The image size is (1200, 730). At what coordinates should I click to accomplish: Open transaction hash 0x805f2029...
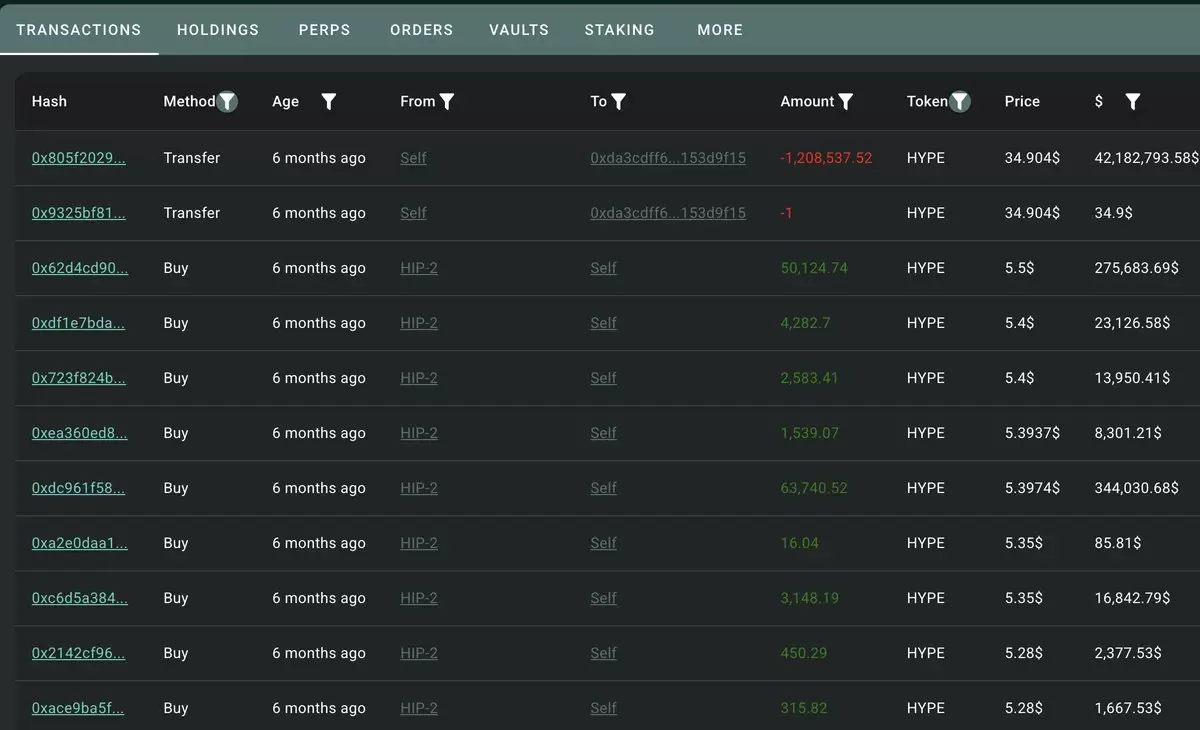[x=79, y=158]
